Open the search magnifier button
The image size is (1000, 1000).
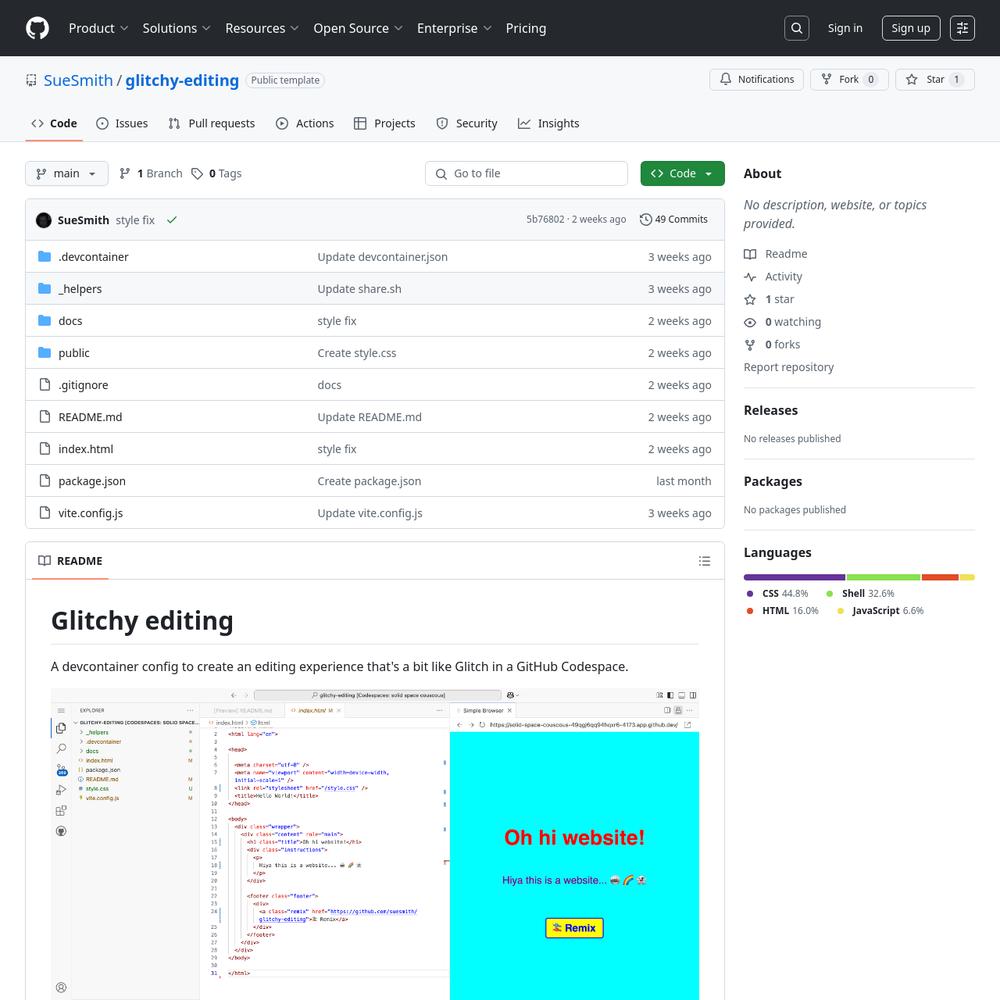[x=797, y=28]
